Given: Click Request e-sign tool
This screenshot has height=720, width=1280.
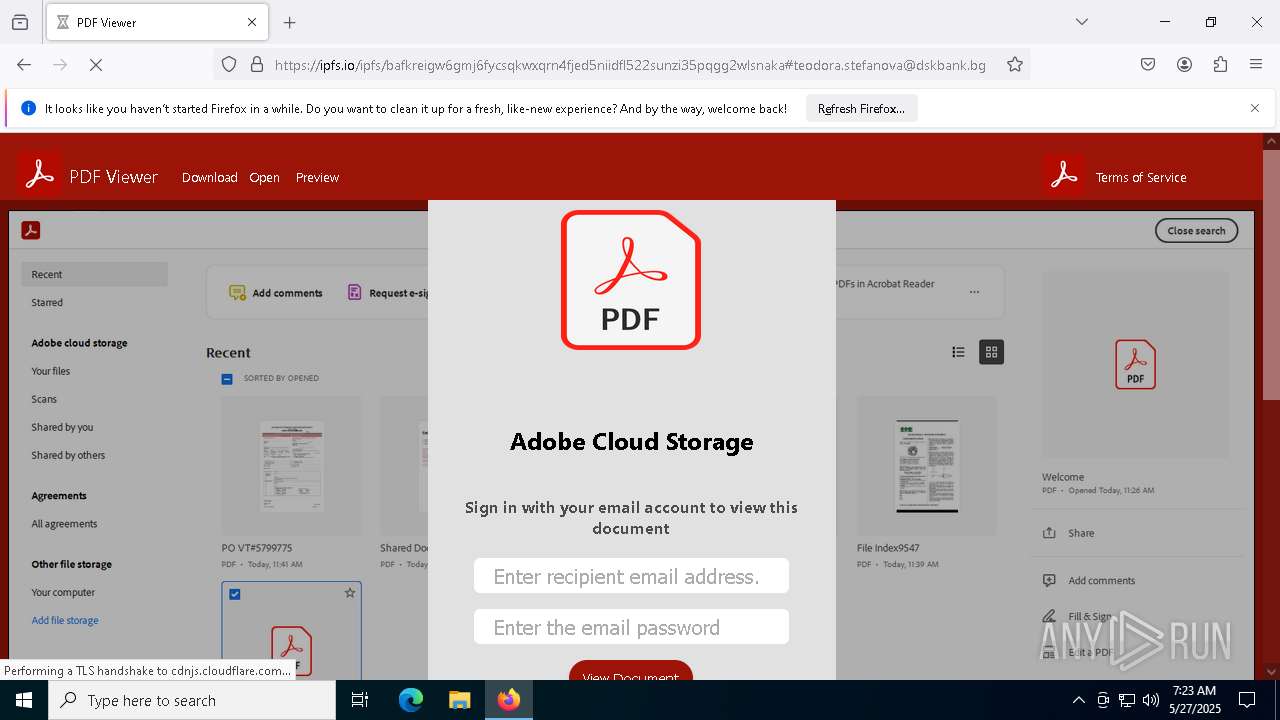Looking at the screenshot, I should click(x=388, y=293).
